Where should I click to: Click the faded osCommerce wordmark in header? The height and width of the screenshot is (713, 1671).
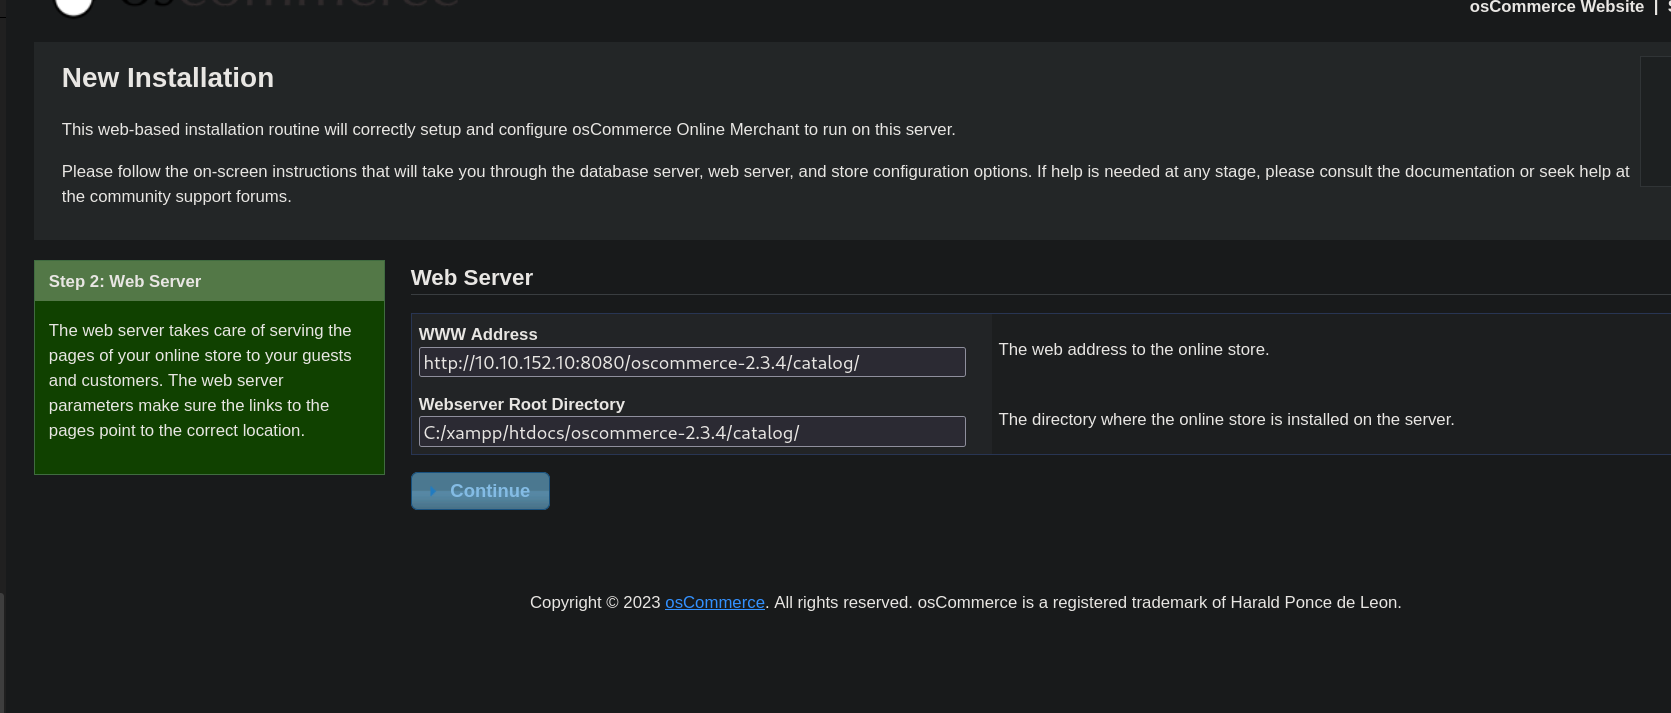pyautogui.click(x=290, y=4)
